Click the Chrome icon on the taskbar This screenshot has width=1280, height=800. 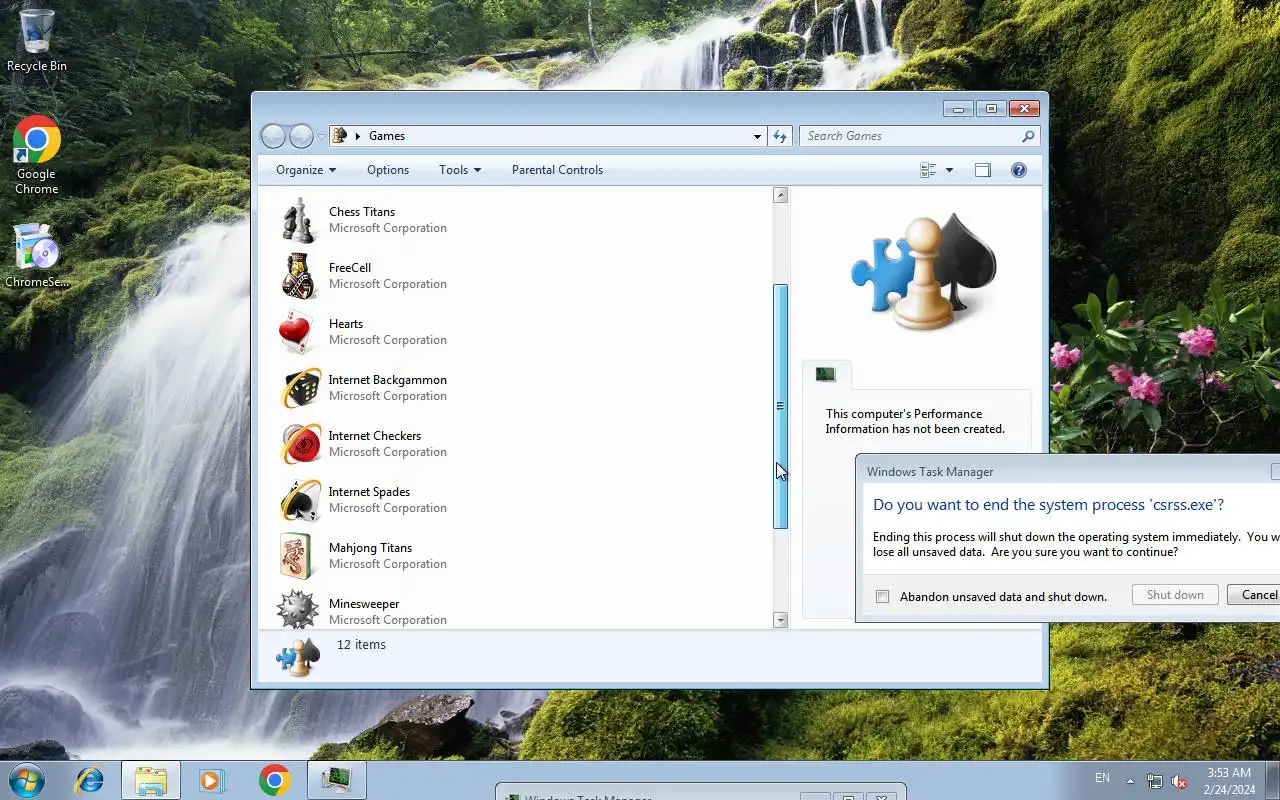coord(275,780)
